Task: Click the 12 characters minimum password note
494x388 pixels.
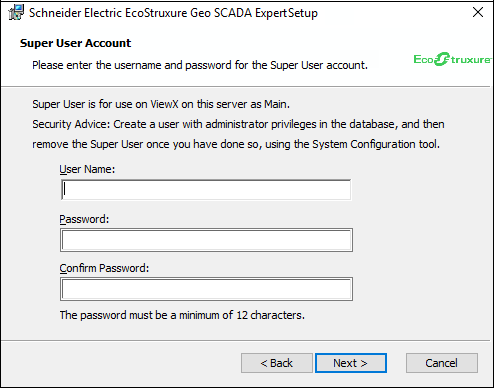Action: coord(182,315)
